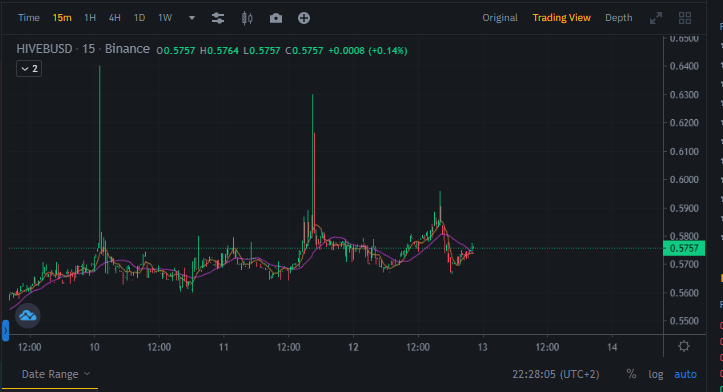The image size is (723, 392).
Task: Collapse the indicator legend showing 2
Action: [x=29, y=69]
